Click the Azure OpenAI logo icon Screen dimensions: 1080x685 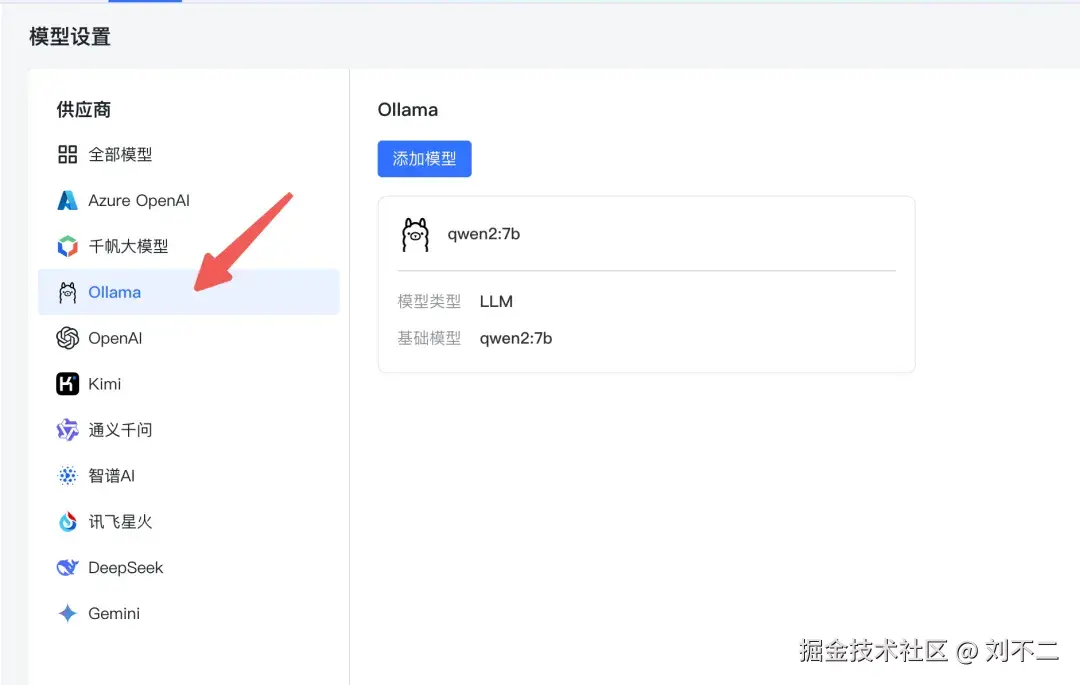tap(67, 200)
